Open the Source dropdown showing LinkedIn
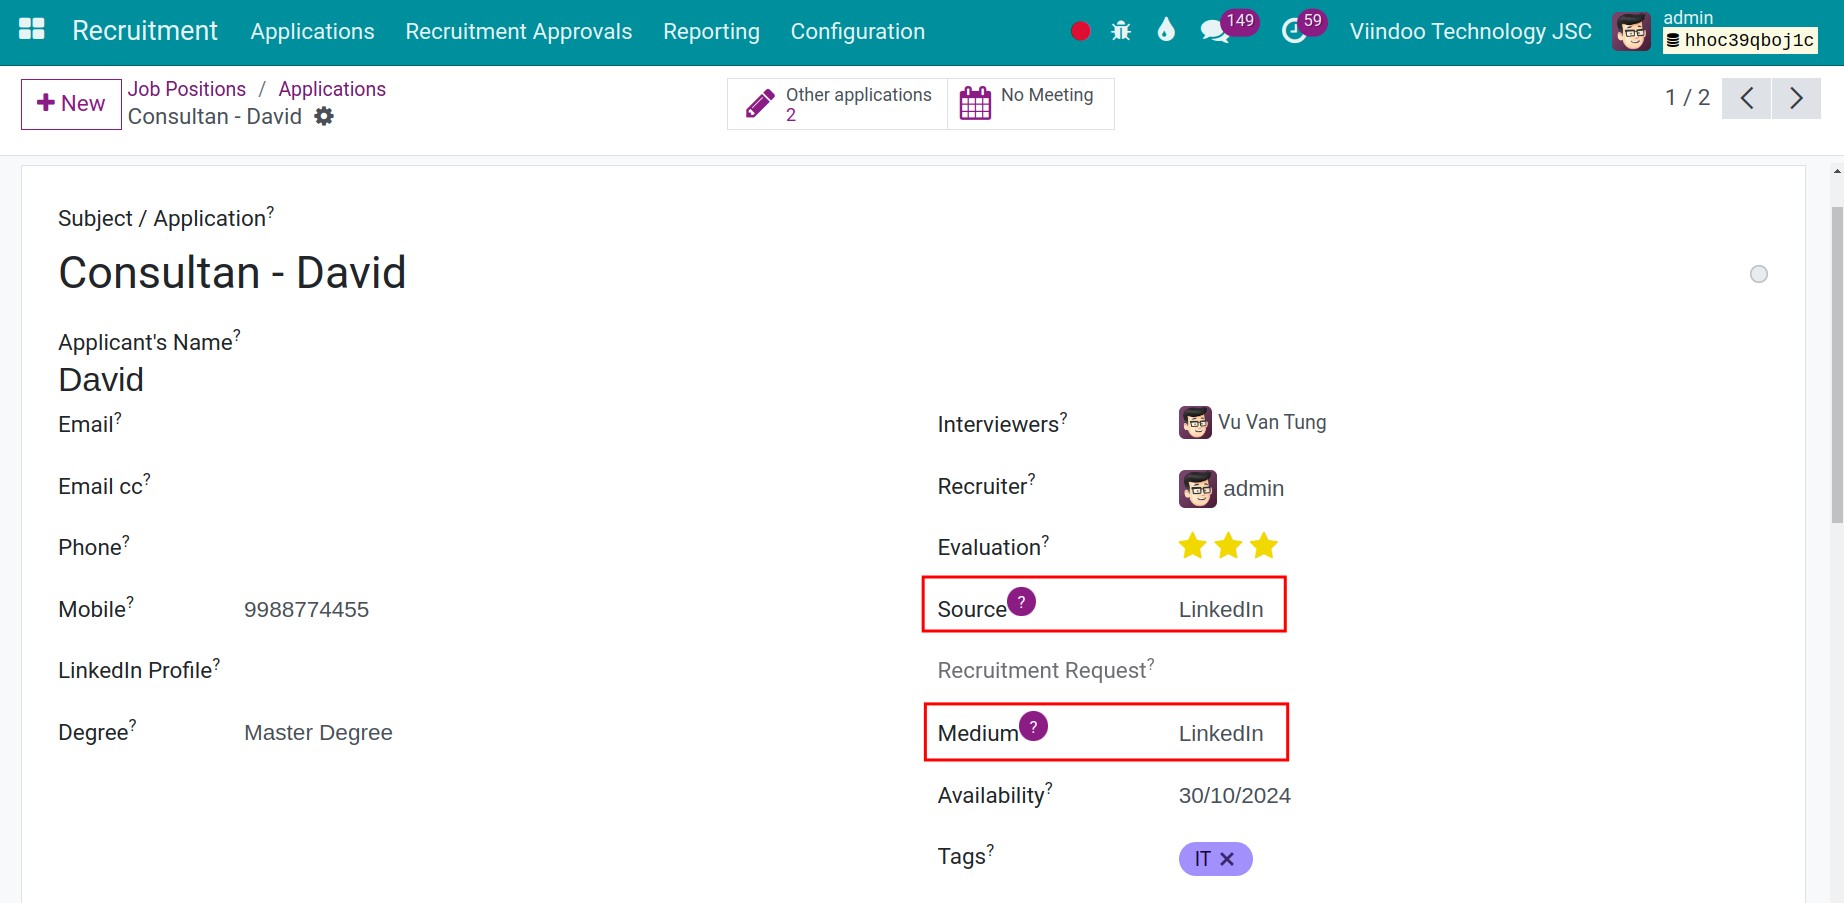 1221,610
